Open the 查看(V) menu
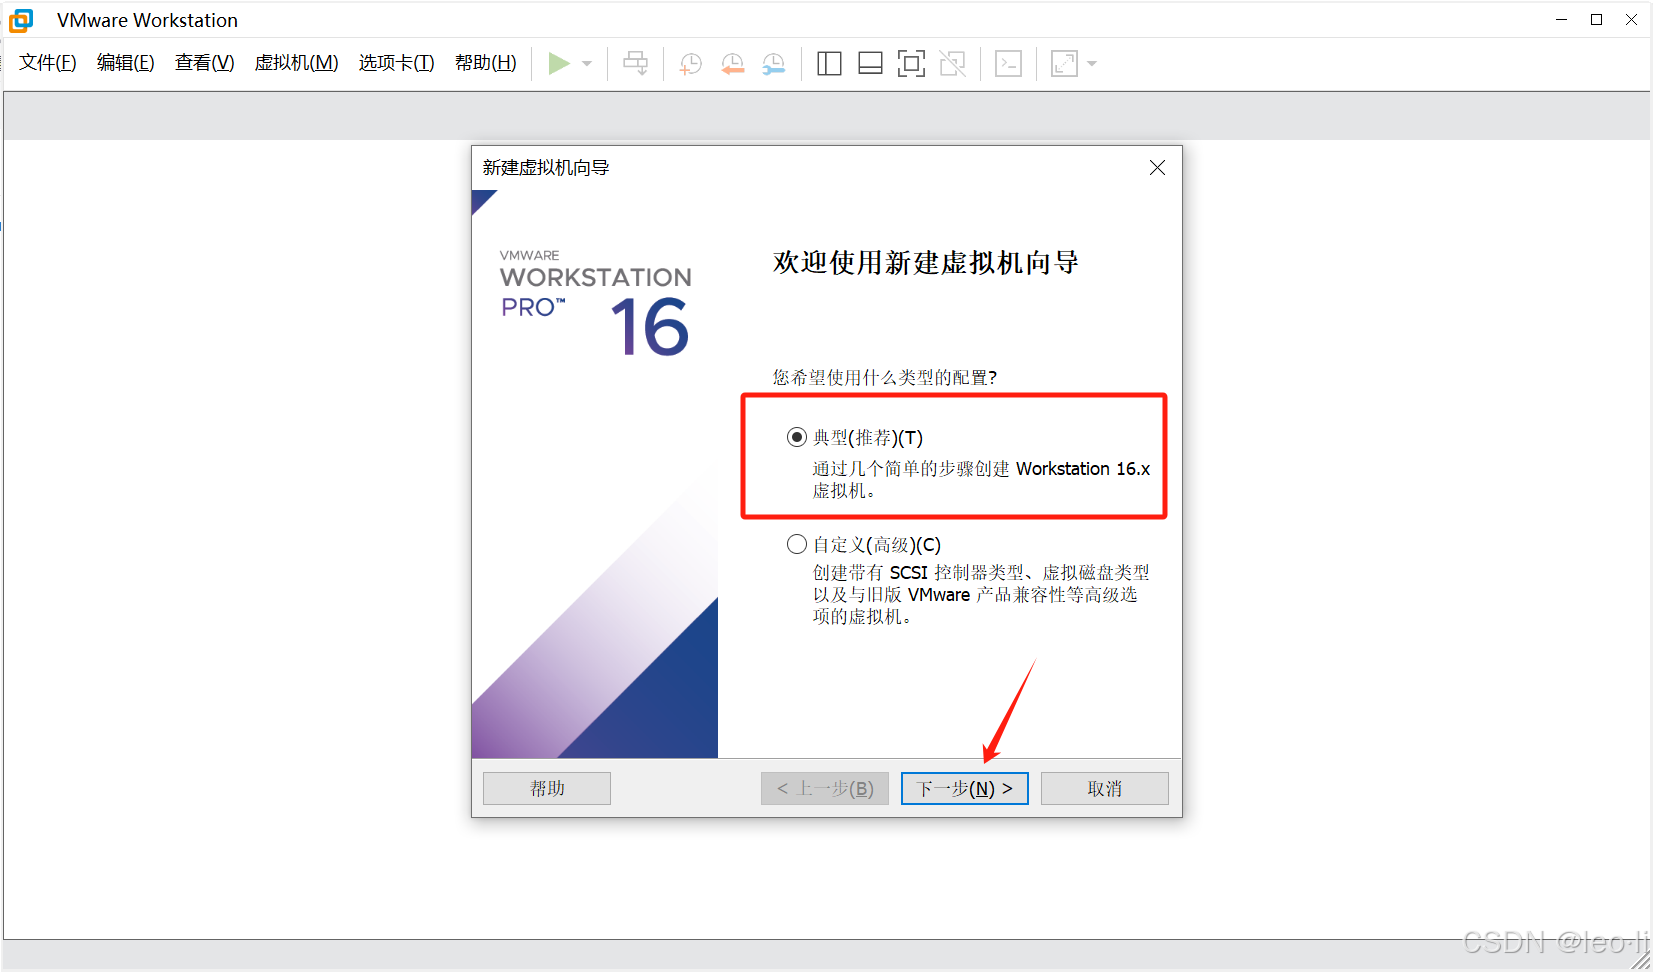 coord(205,63)
